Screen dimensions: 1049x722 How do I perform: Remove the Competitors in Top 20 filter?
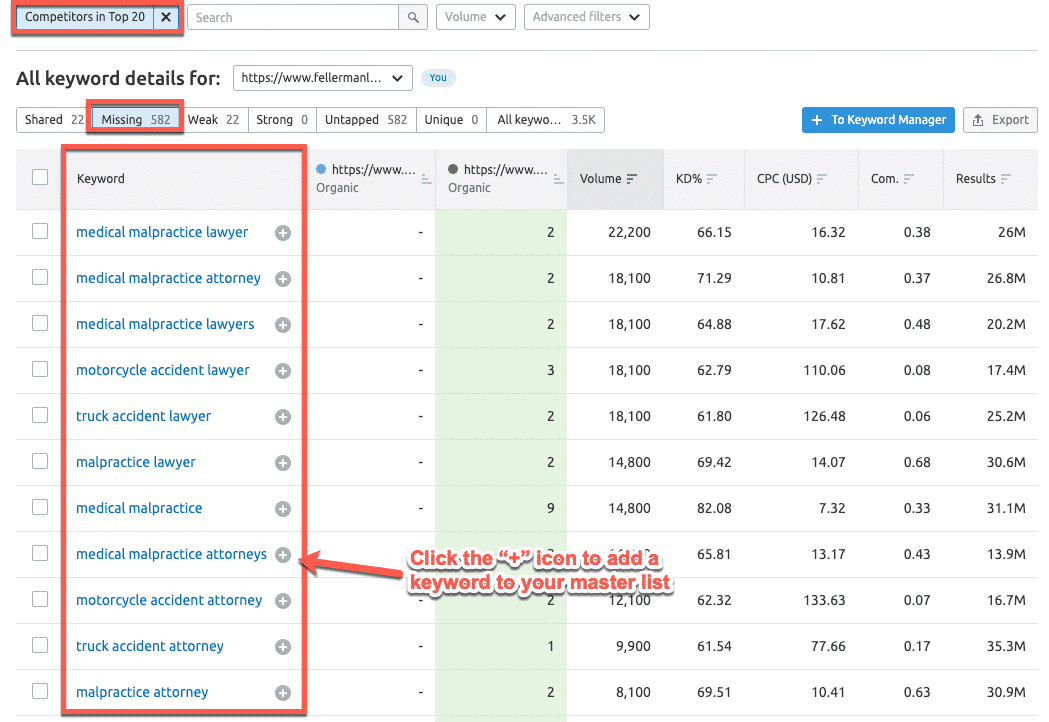point(166,18)
